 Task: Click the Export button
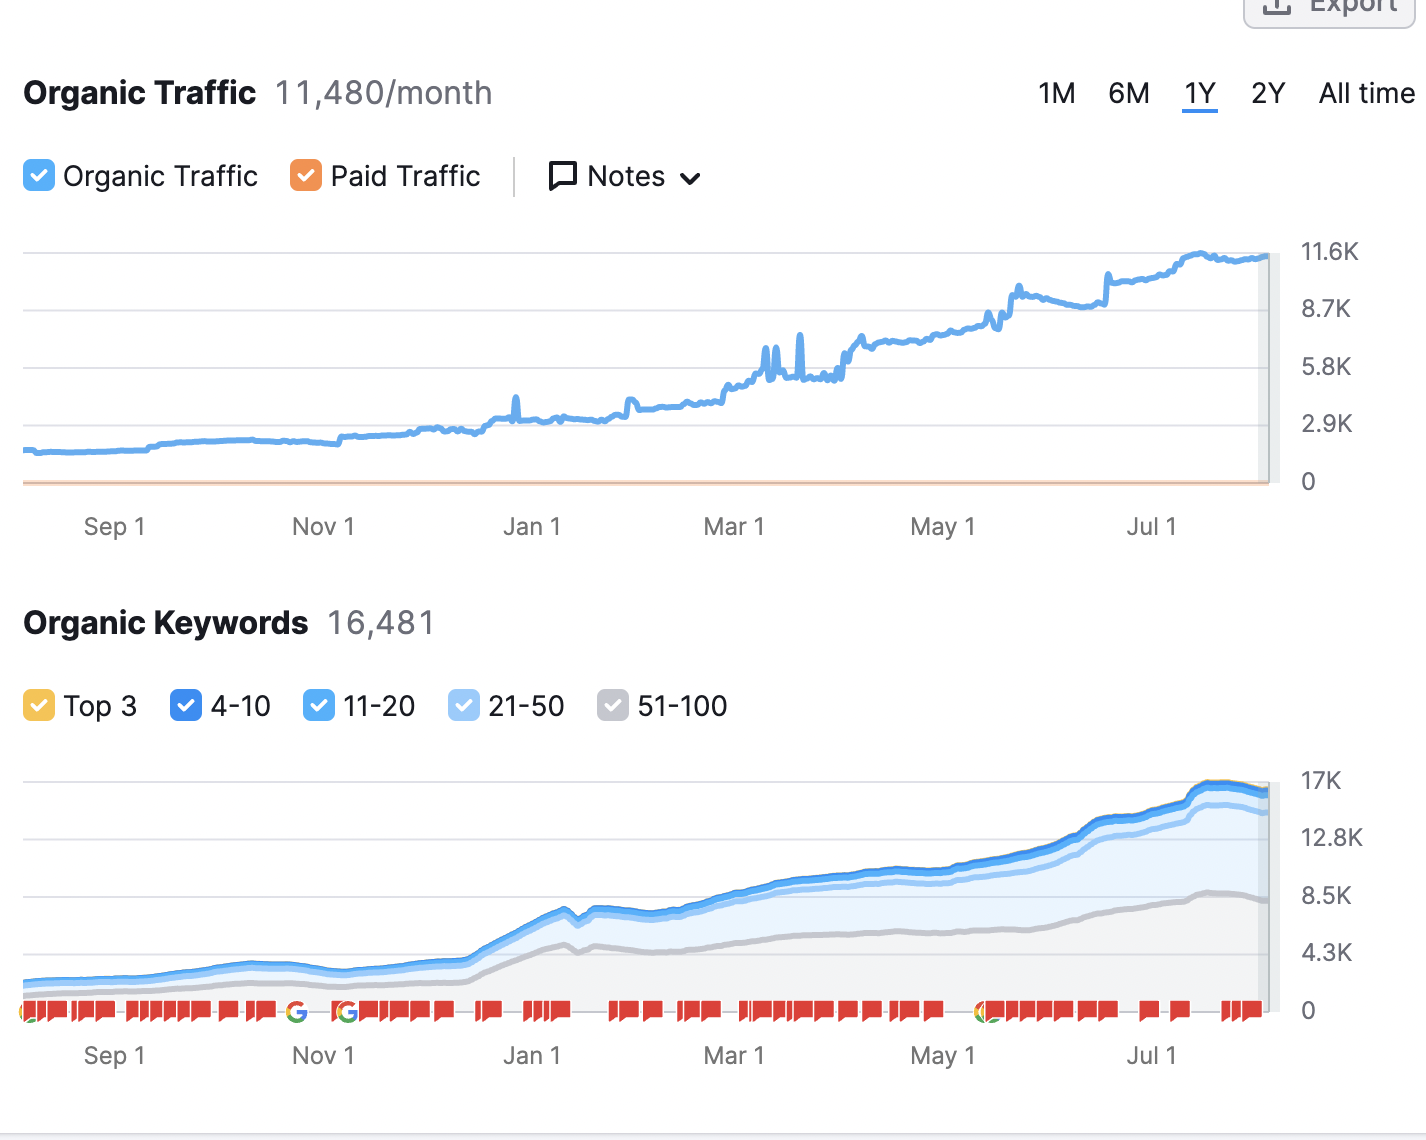pos(1329,8)
